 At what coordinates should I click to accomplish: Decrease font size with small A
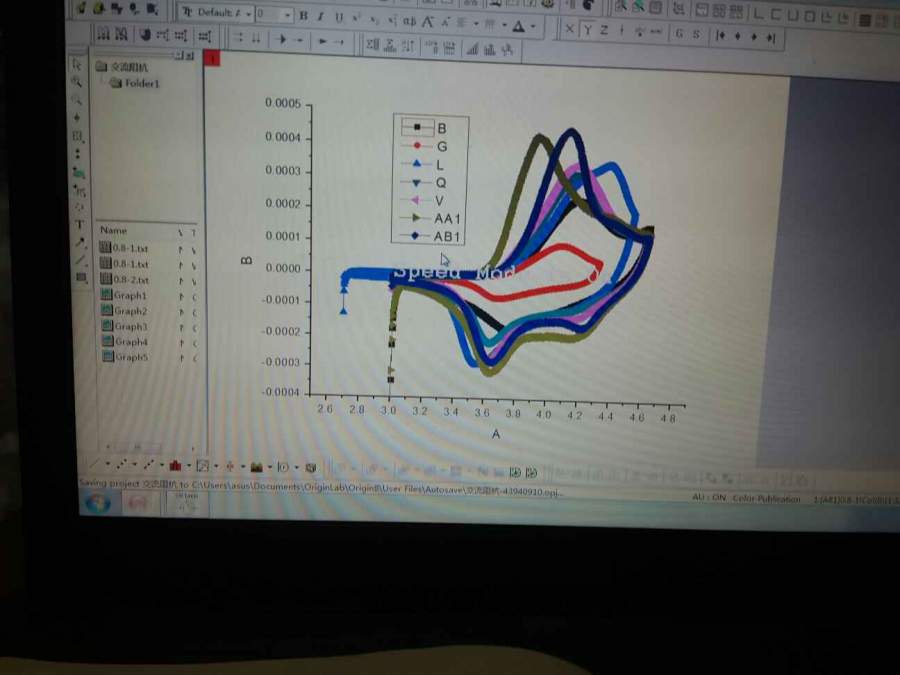445,23
